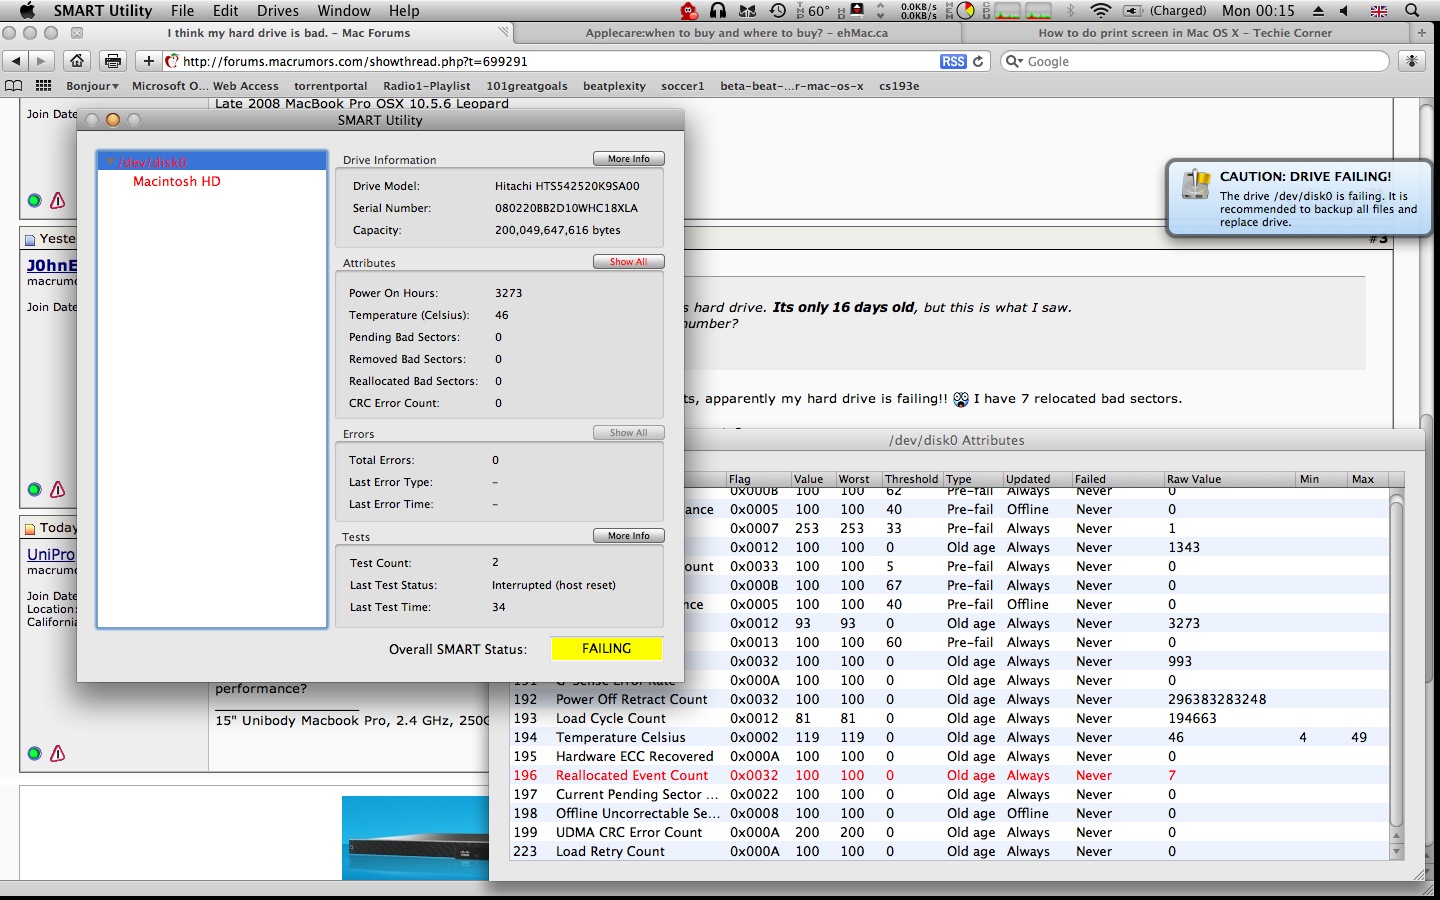Viewport: 1440px width, 900px height.
Task: Click More Info in Tests section
Action: pyautogui.click(x=629, y=536)
